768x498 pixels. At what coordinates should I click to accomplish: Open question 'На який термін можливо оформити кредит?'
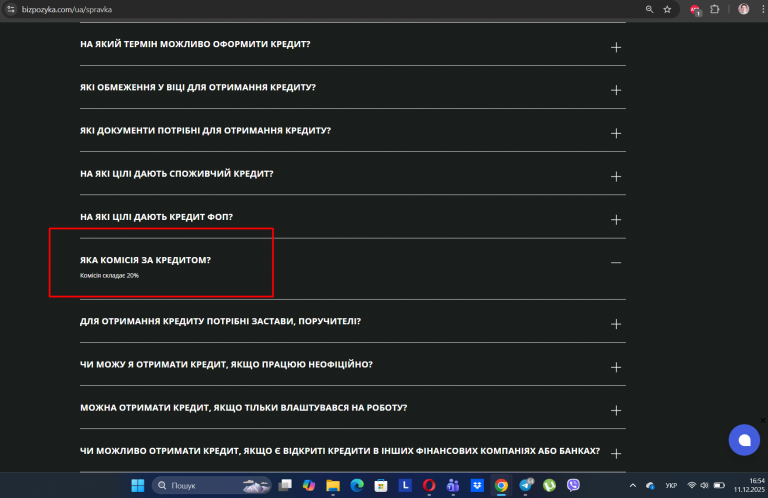click(x=195, y=44)
